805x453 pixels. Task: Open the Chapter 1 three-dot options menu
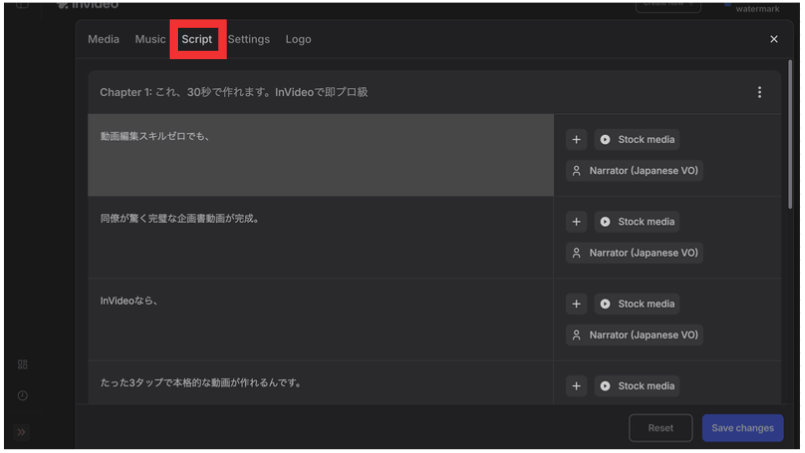(759, 93)
